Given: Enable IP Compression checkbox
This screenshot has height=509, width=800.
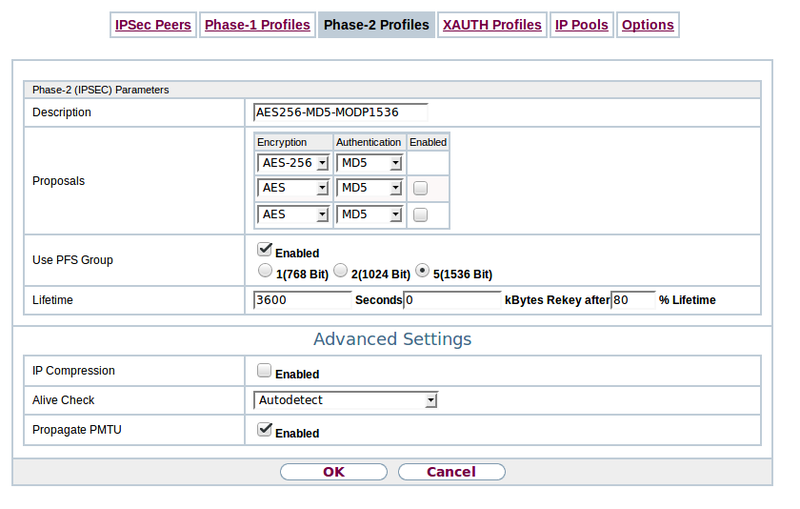Looking at the screenshot, I should (x=265, y=371).
